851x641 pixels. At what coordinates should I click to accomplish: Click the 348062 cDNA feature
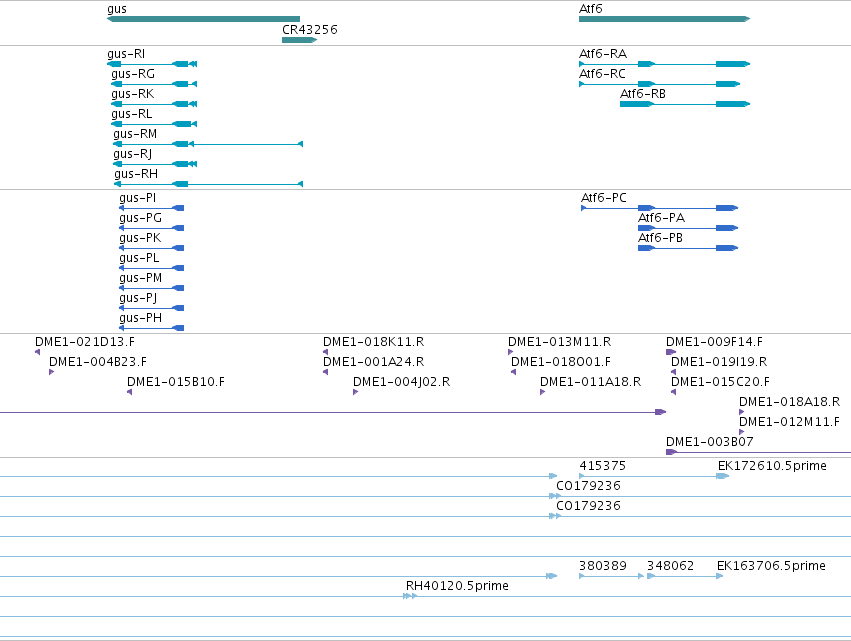point(685,576)
